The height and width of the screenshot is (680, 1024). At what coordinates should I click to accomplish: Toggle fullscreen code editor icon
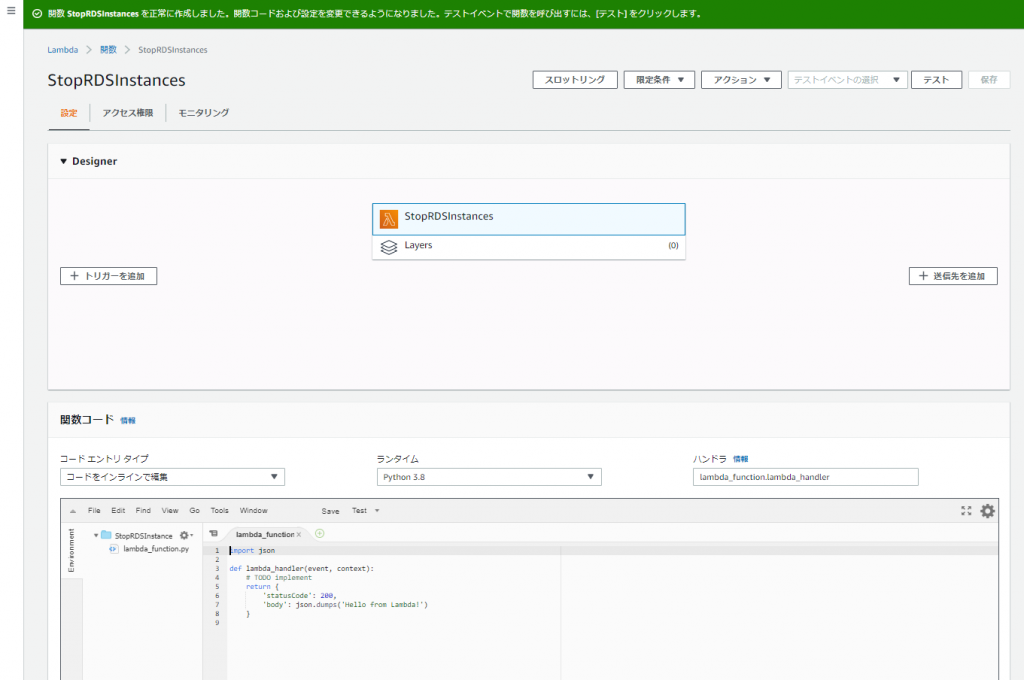pos(966,511)
